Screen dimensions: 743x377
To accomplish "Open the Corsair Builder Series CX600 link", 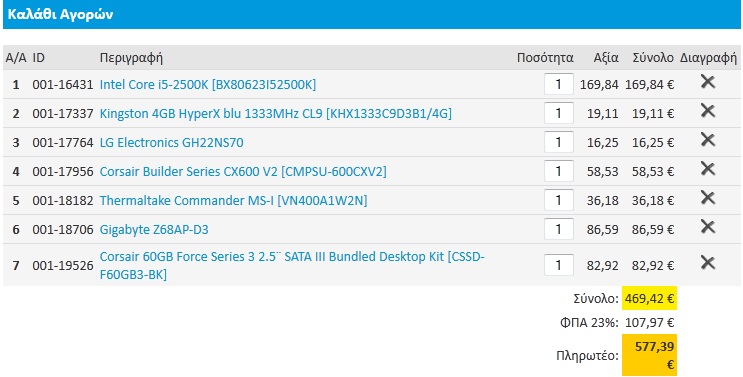I will [243, 171].
